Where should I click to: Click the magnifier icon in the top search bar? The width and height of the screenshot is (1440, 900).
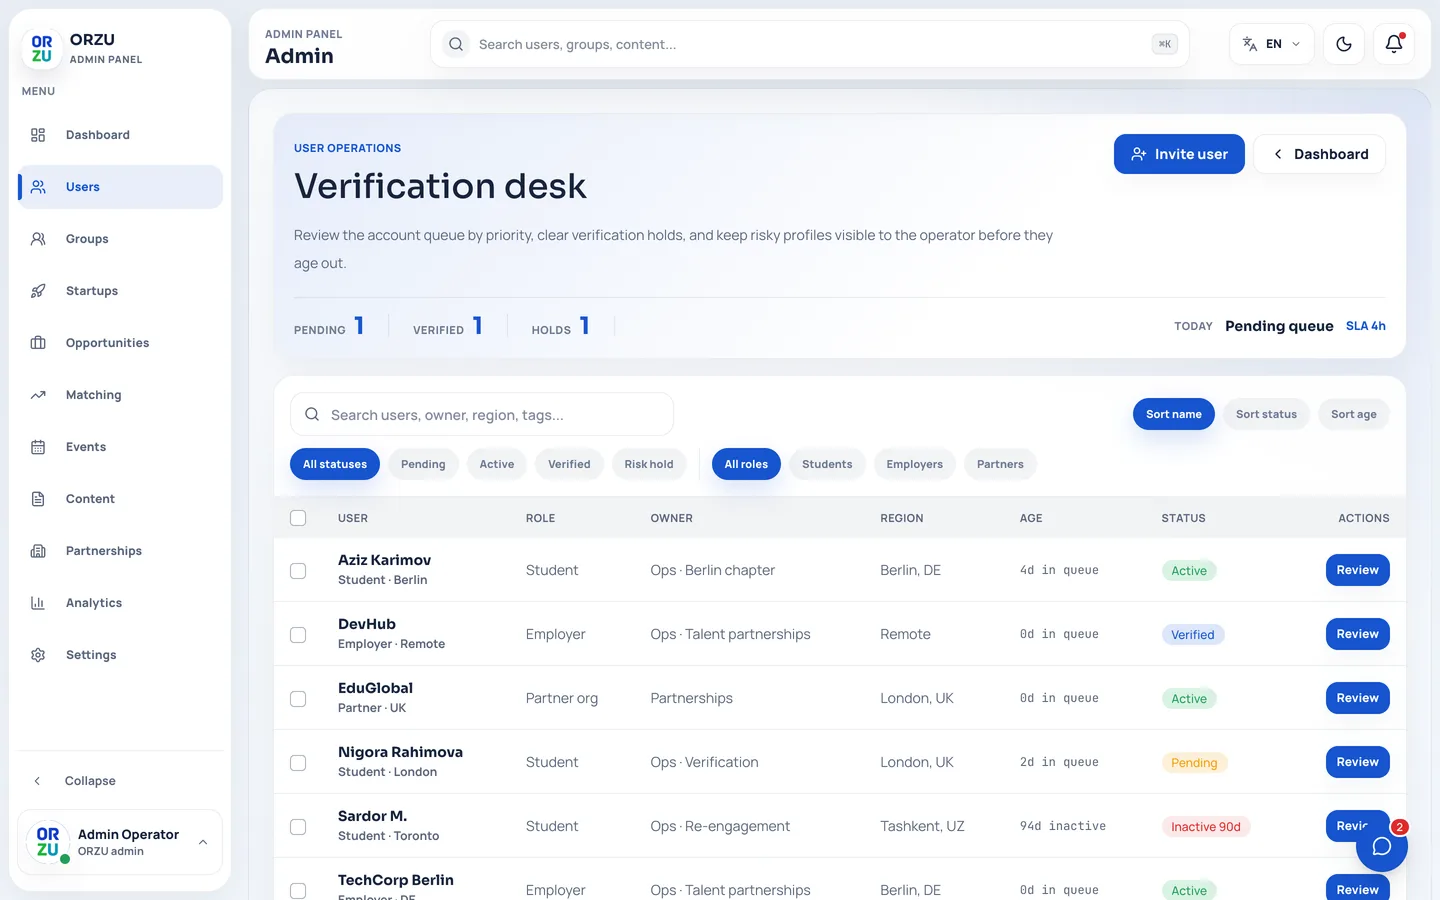coord(456,44)
